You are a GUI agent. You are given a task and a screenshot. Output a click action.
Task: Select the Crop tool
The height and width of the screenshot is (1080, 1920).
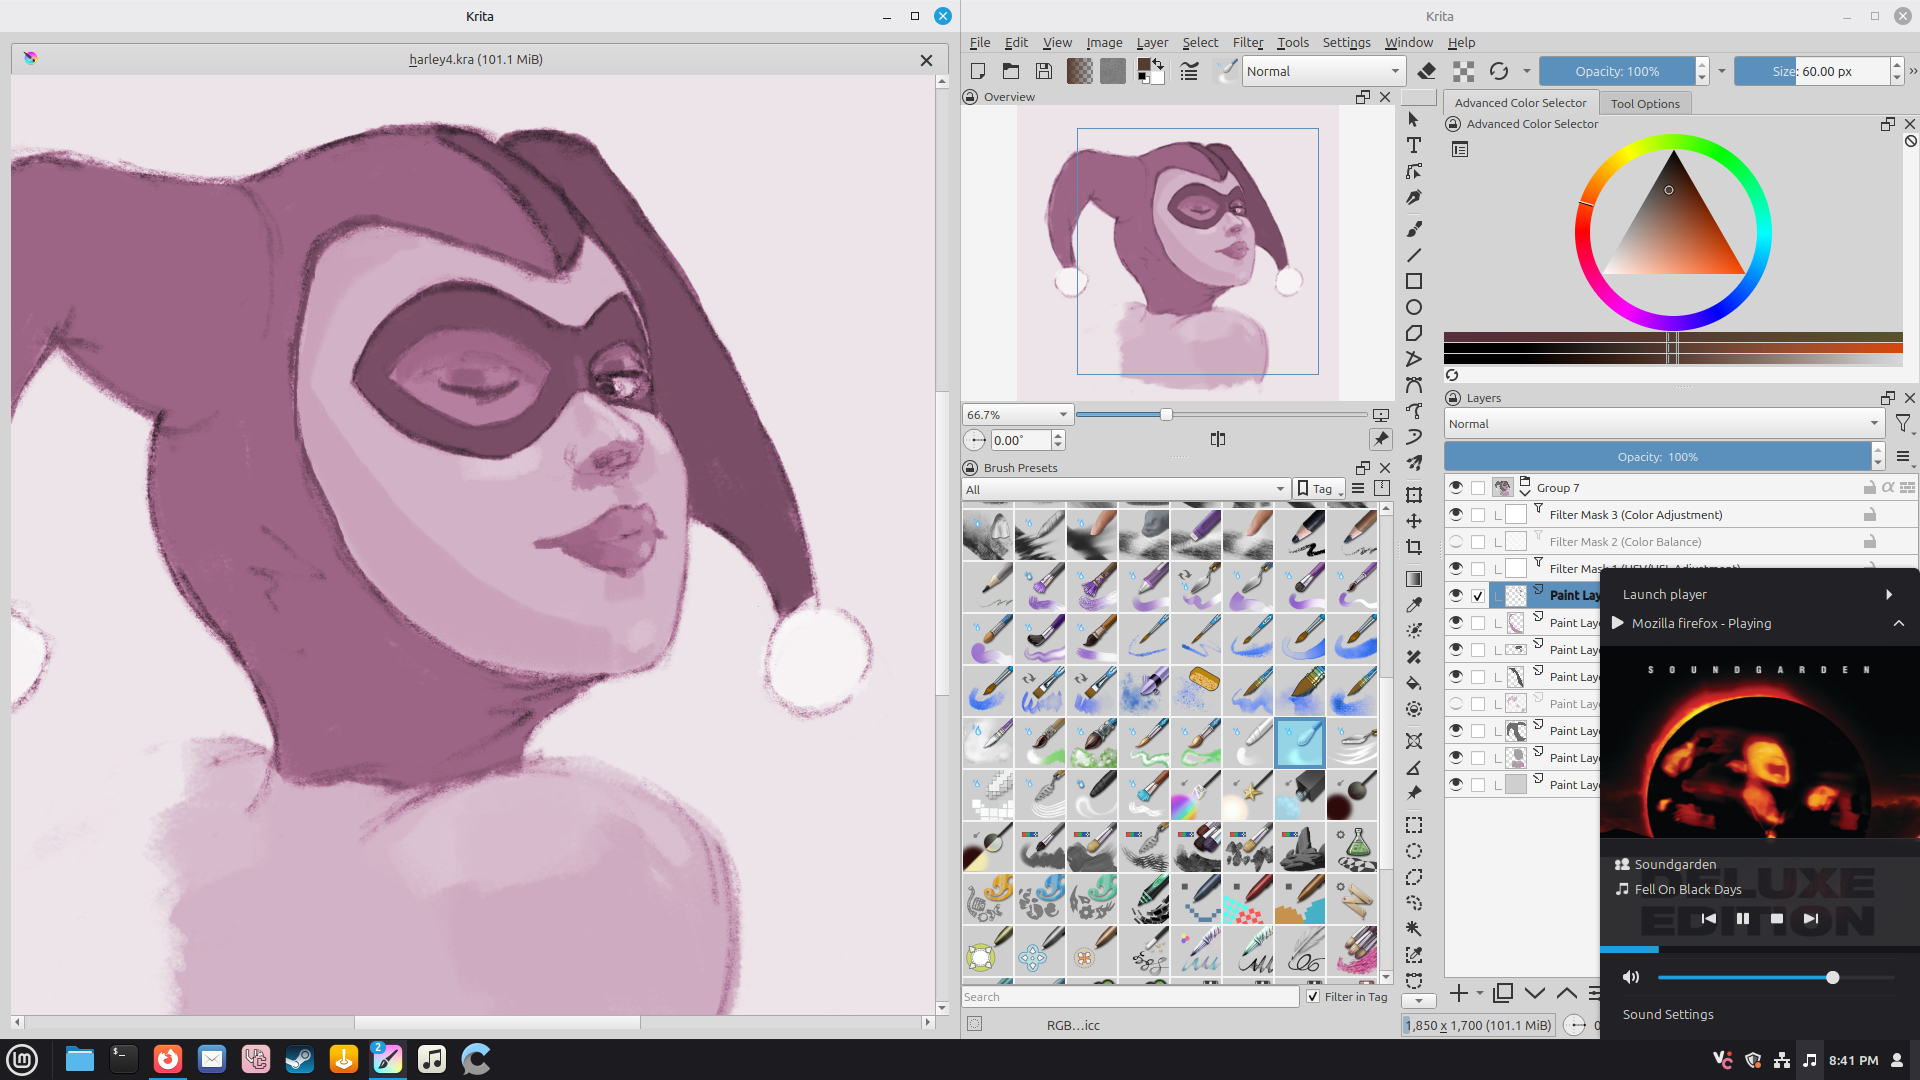1414,547
